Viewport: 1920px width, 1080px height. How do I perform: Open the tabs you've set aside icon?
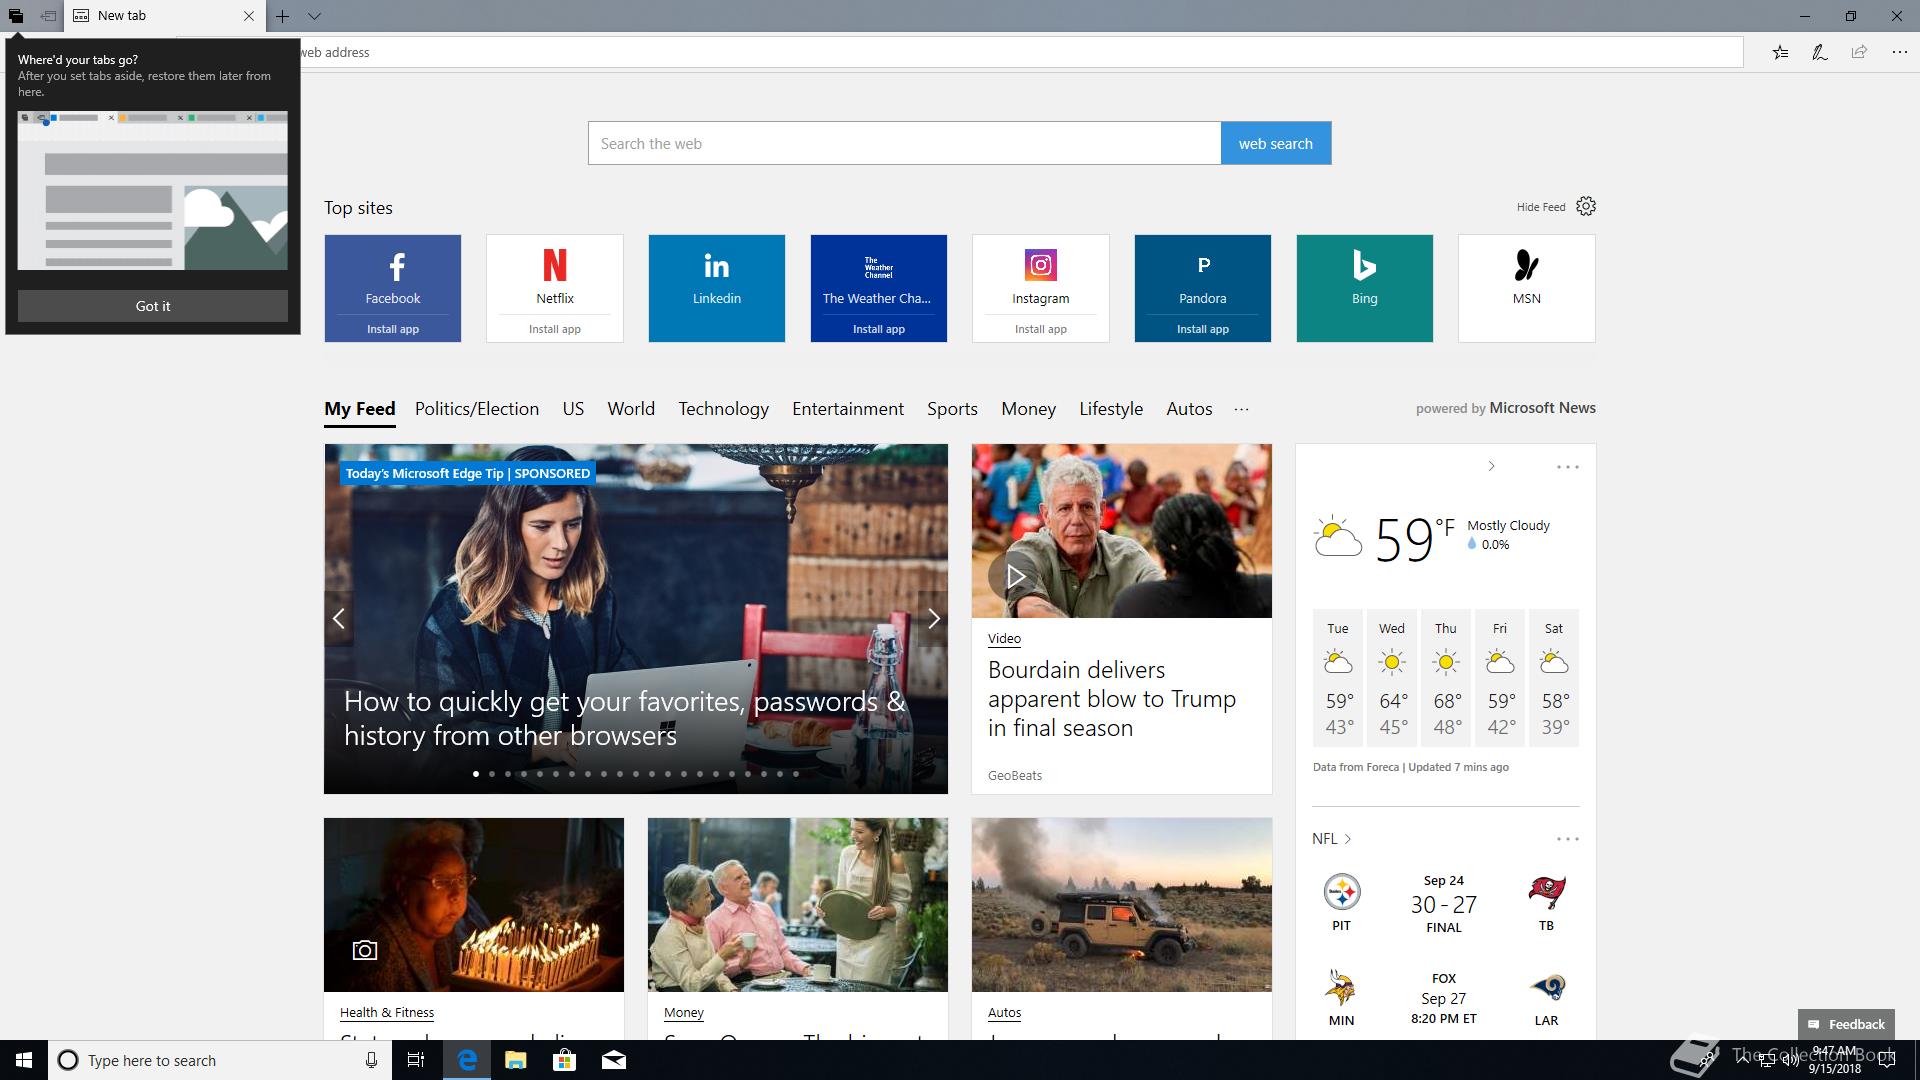16,16
